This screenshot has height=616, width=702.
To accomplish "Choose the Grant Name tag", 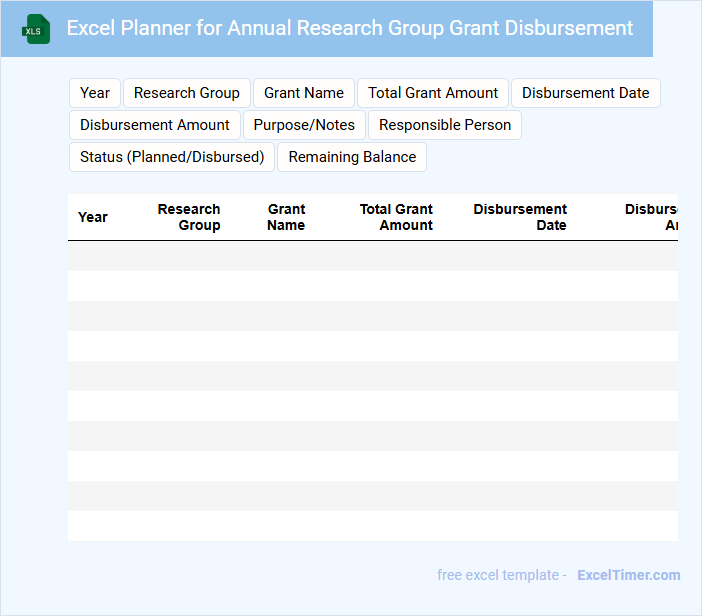I will click(304, 93).
